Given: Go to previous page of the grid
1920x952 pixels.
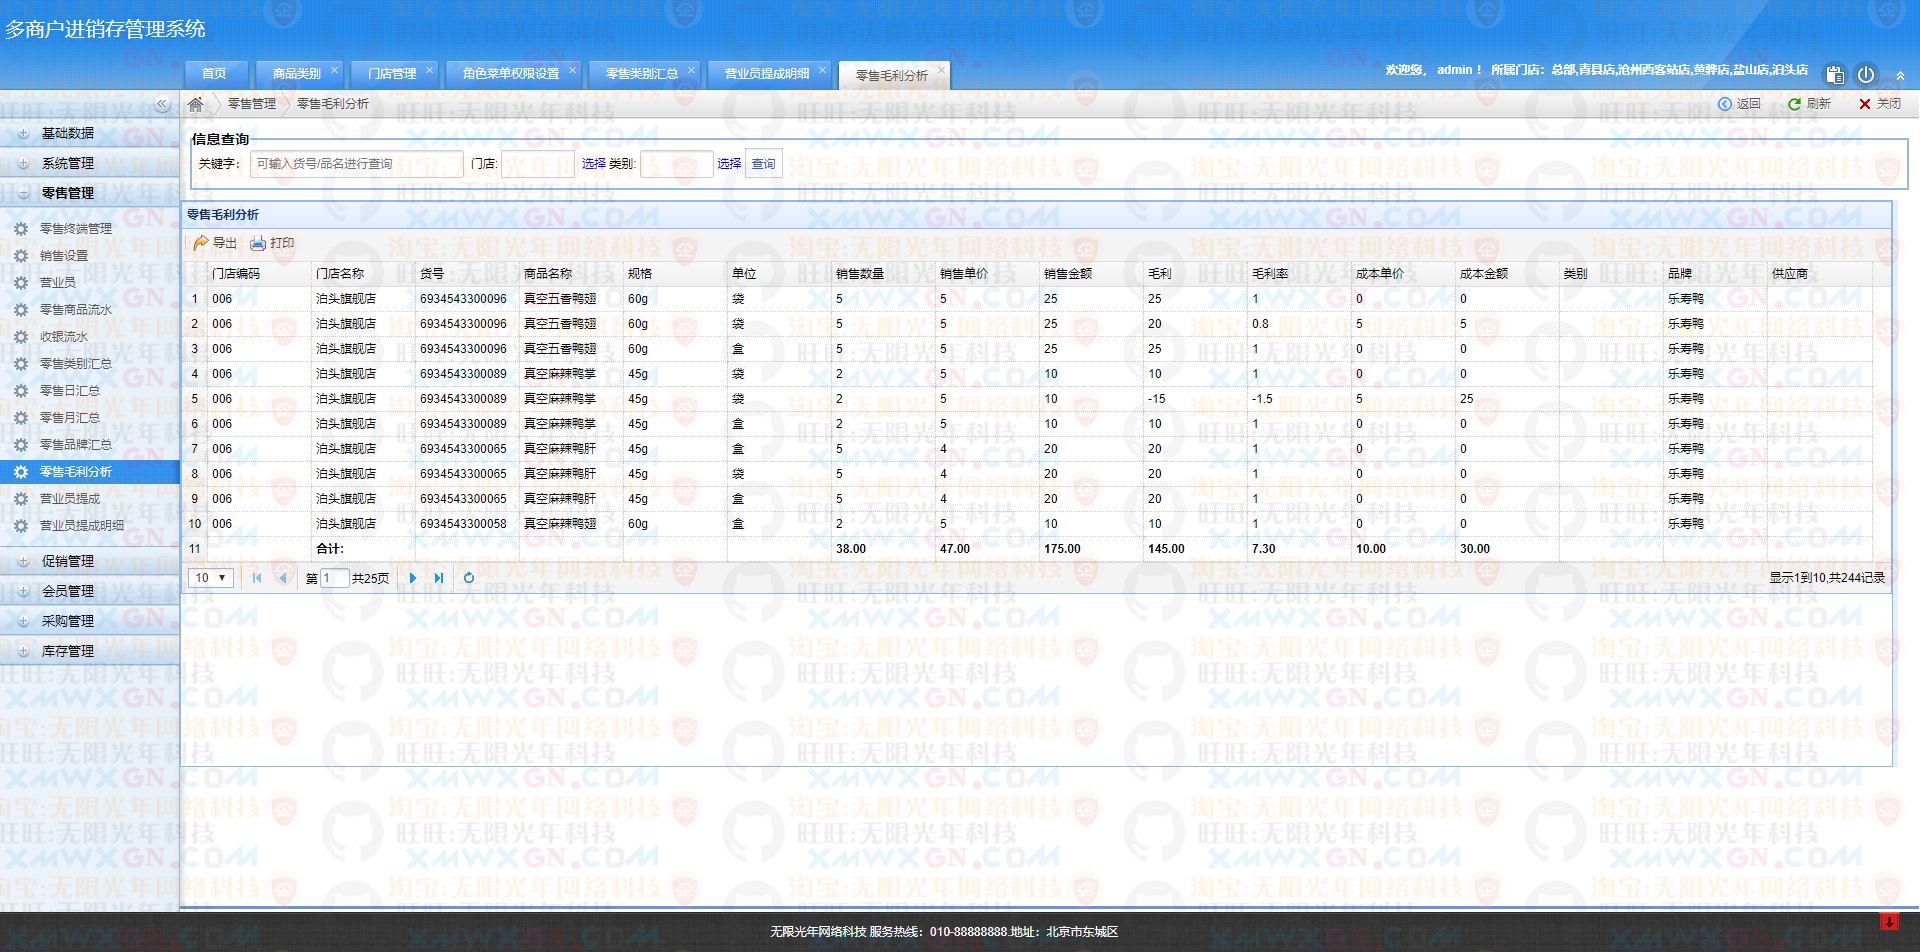Looking at the screenshot, I should [283, 578].
